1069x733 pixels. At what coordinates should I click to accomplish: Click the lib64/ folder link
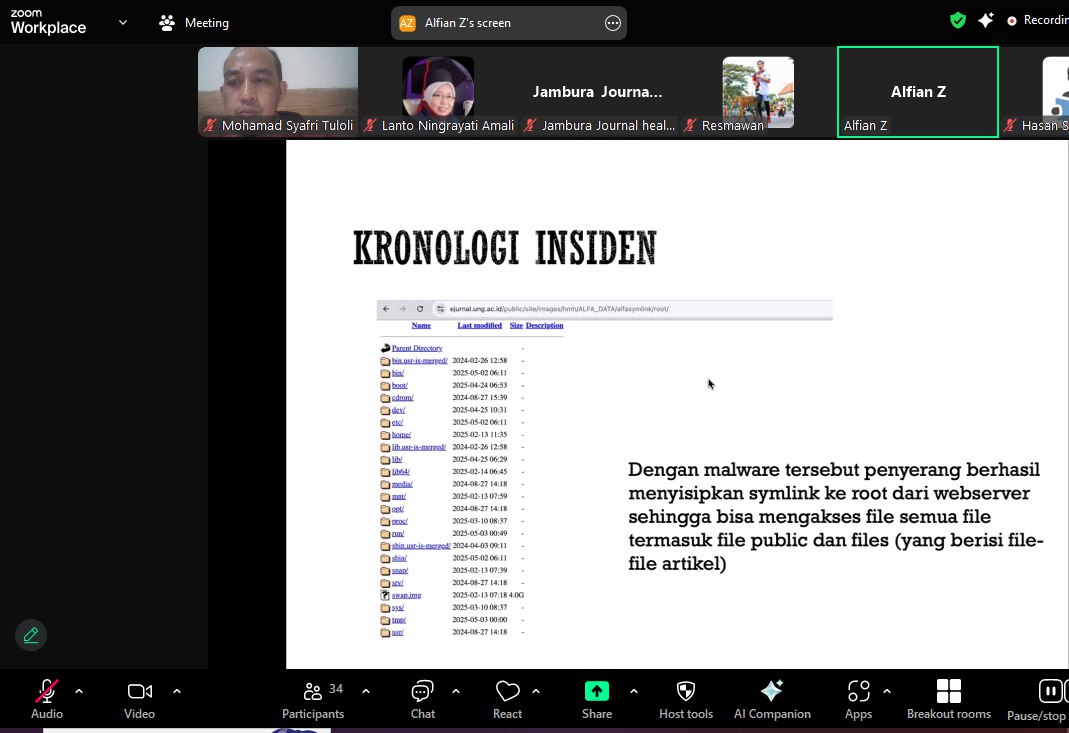click(400, 472)
